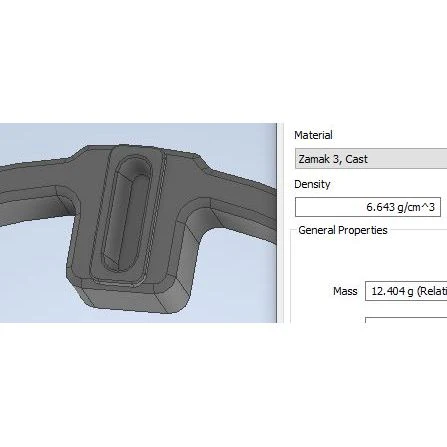Click the Mass label text

tap(345, 291)
